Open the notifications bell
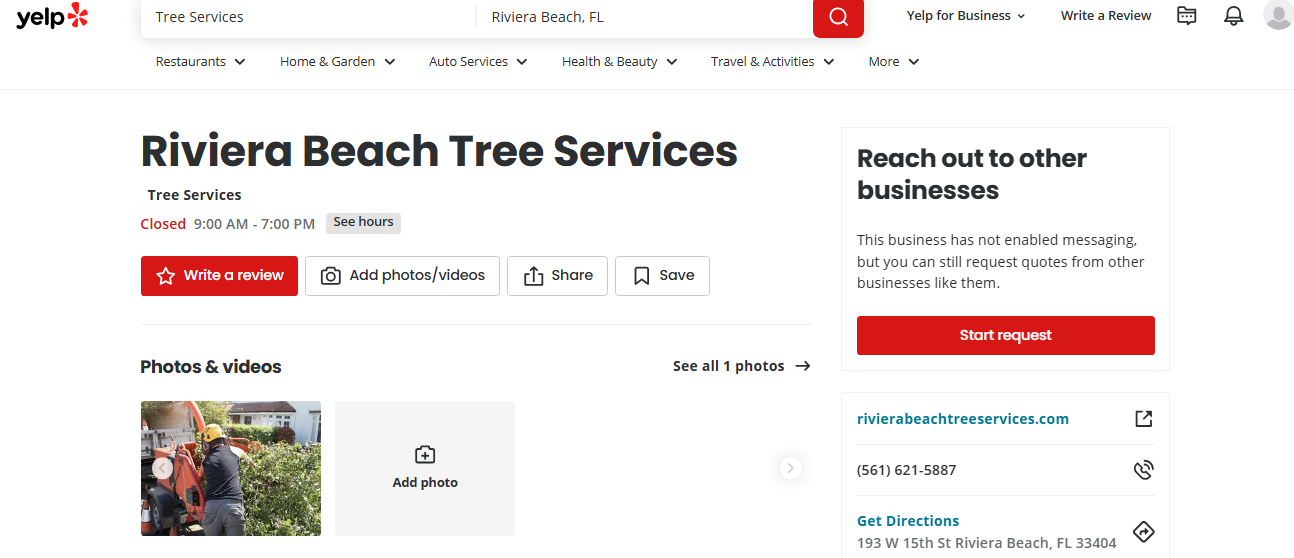This screenshot has height=558, width=1294. [x=1234, y=15]
